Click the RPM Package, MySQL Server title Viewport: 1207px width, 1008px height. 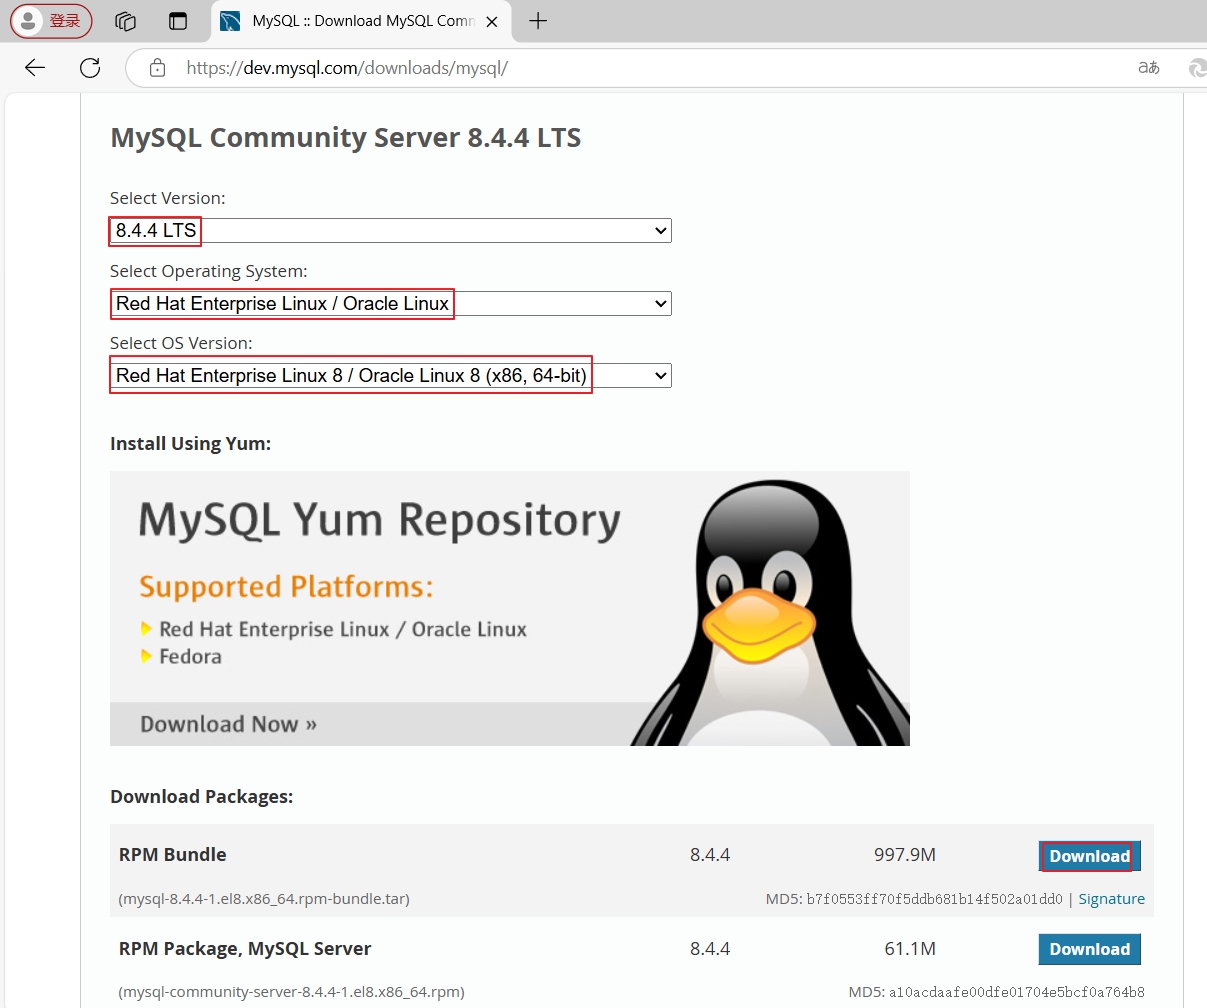tap(245, 949)
